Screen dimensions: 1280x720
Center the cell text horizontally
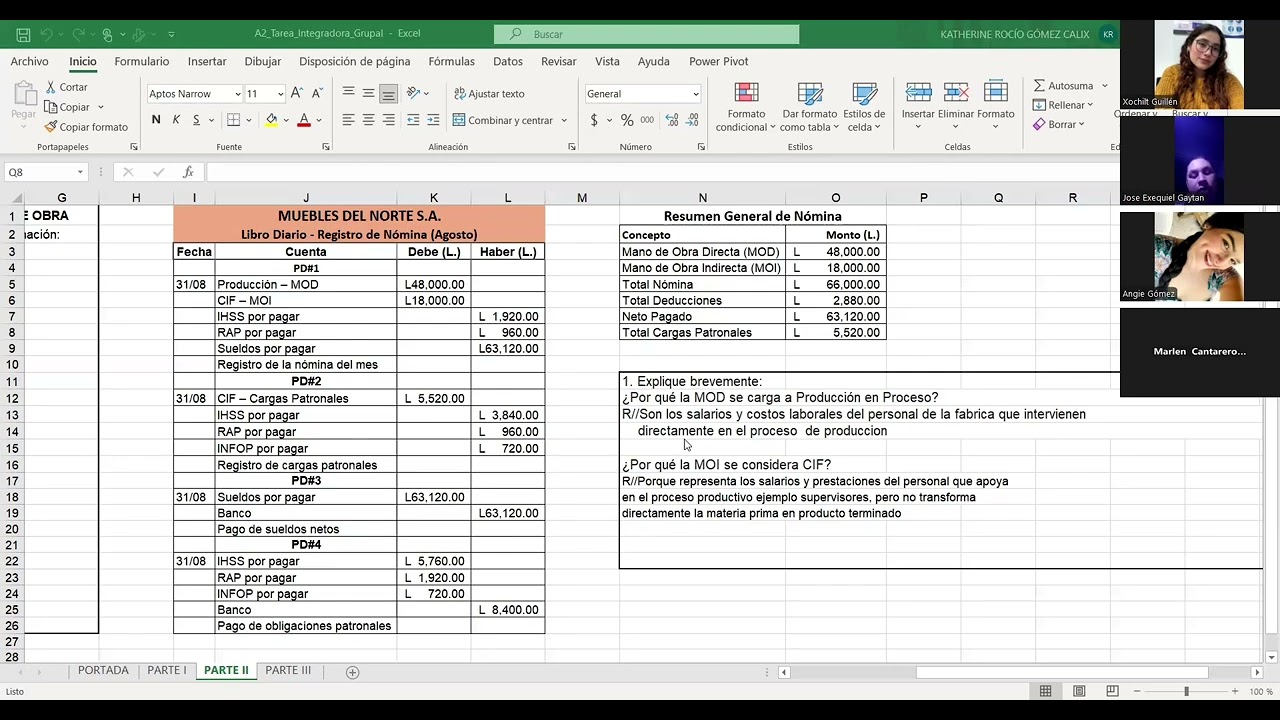click(x=368, y=120)
